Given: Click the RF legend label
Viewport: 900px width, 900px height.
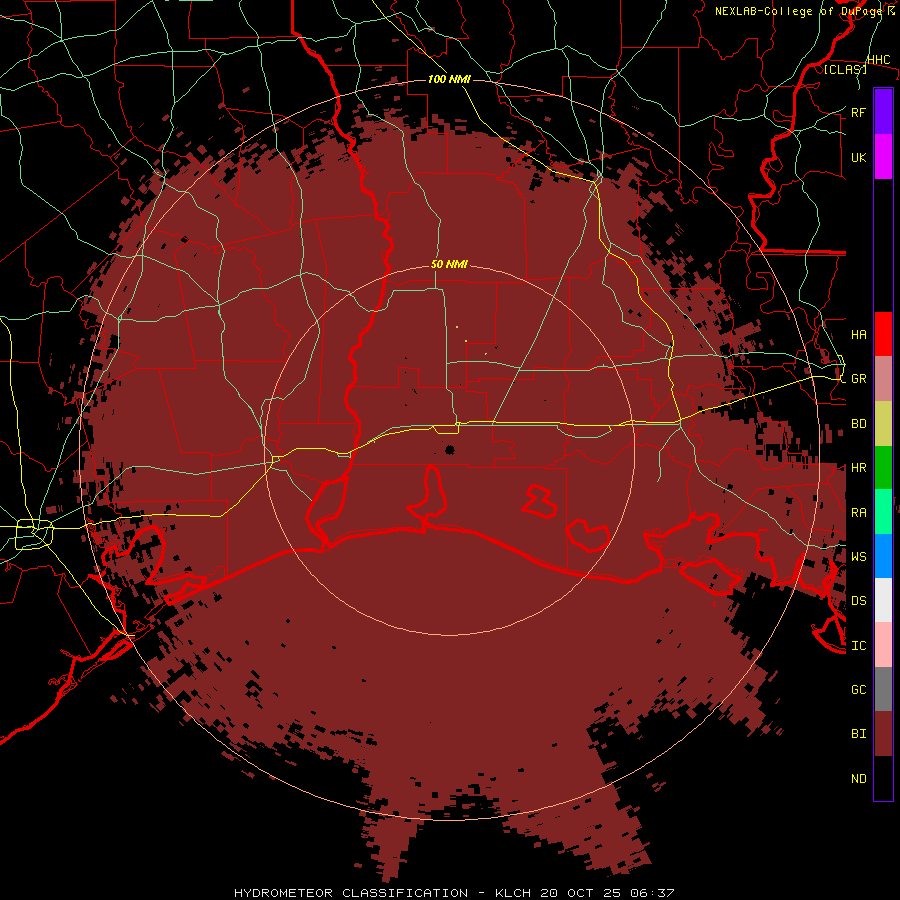Looking at the screenshot, I should tap(859, 112).
